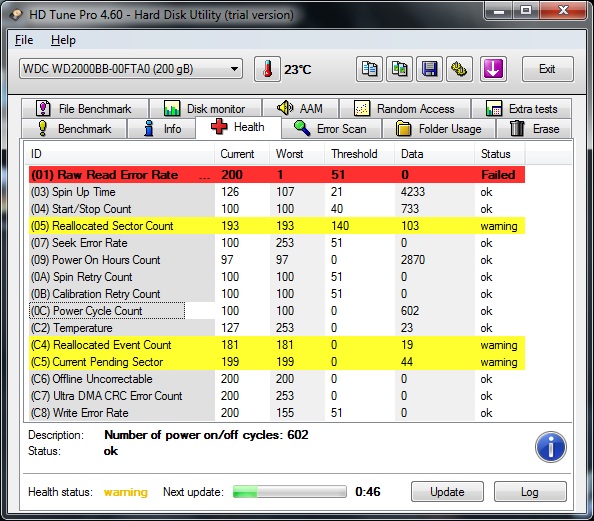Switch to the AAM tab
Viewport: 594px width, 521px height.
coord(300,109)
